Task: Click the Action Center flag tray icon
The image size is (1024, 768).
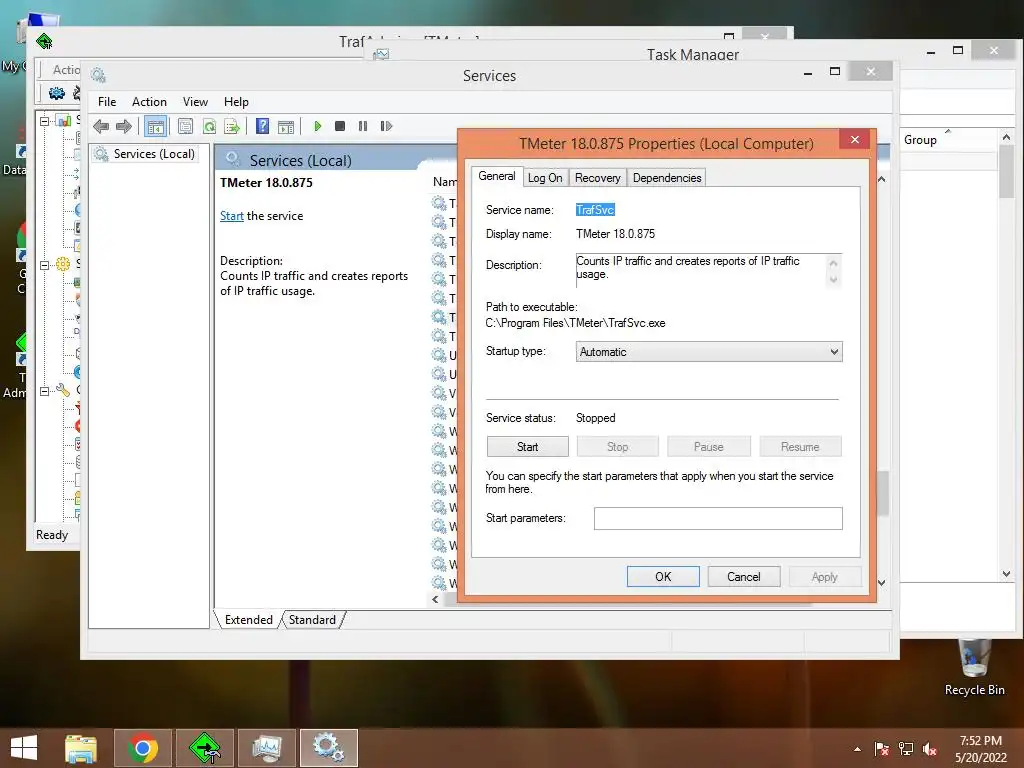Action: 882,749
